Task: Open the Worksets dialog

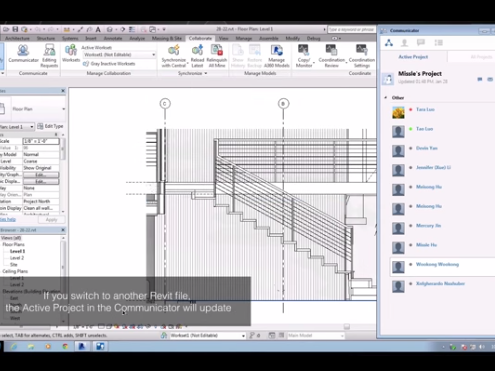Action: tap(71, 53)
